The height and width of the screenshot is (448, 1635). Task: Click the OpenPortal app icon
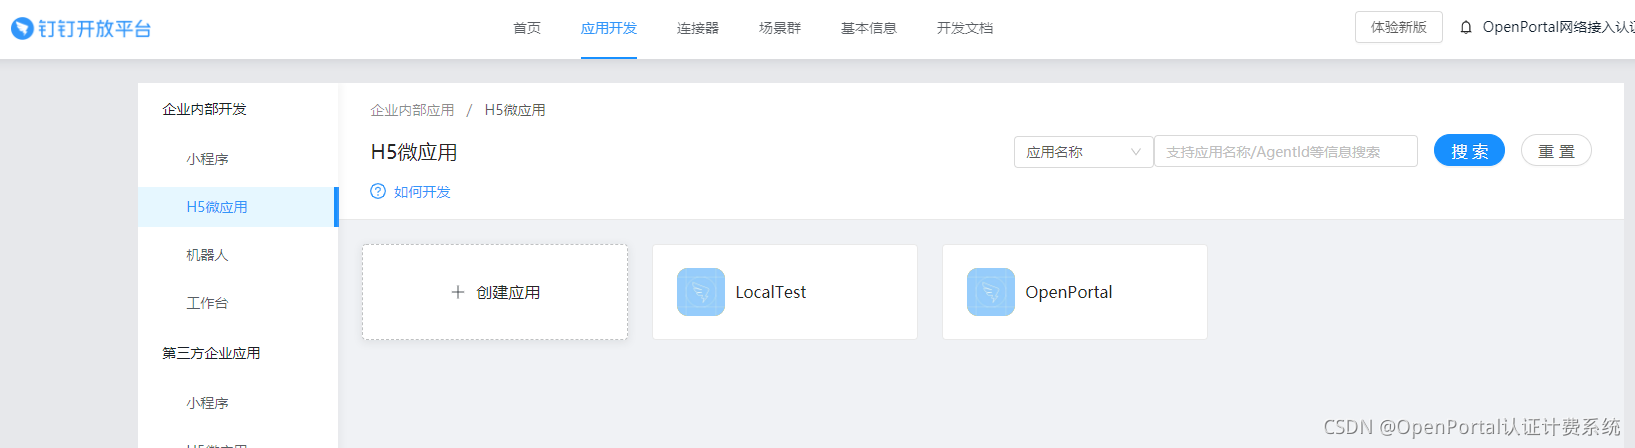coord(991,292)
